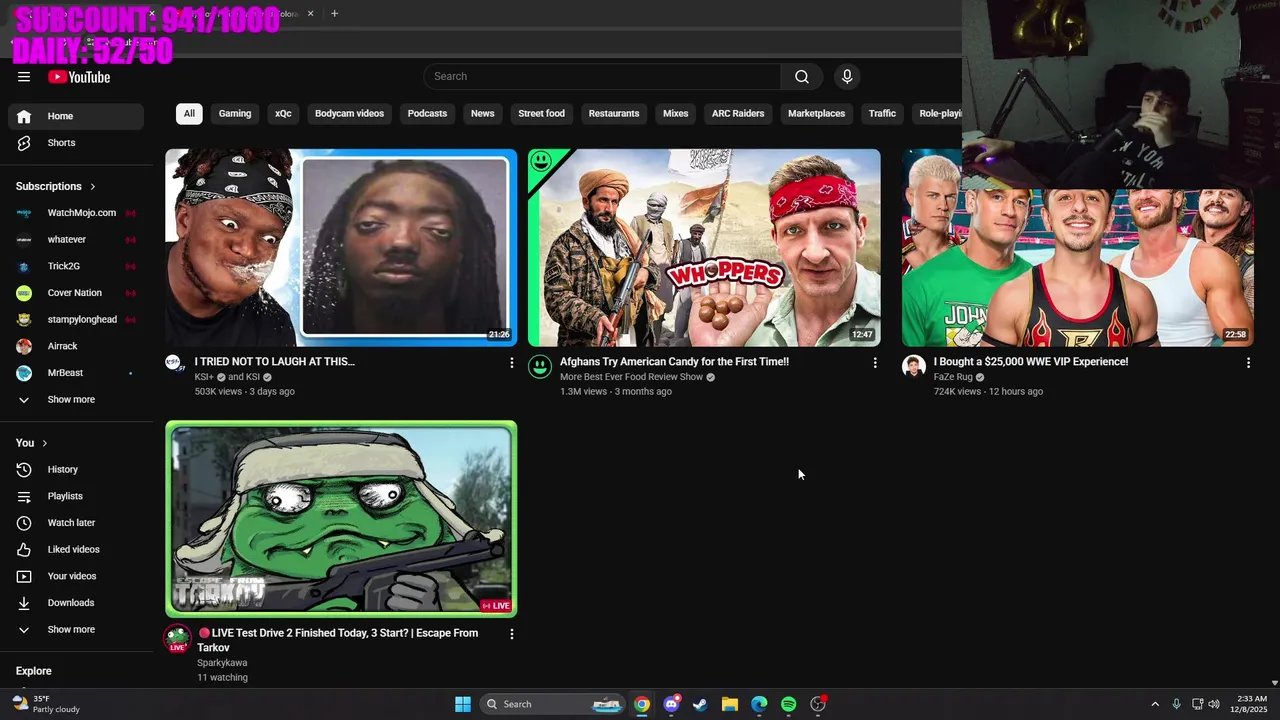Open Steam from the taskbar
The image size is (1280, 720).
click(700, 704)
